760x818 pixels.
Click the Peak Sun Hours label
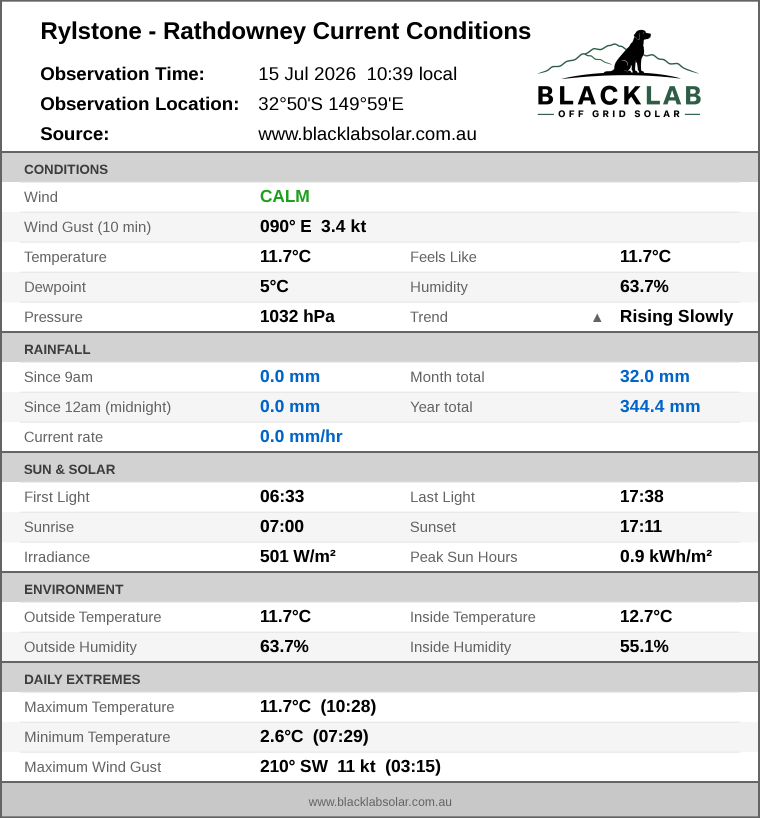[x=464, y=557]
